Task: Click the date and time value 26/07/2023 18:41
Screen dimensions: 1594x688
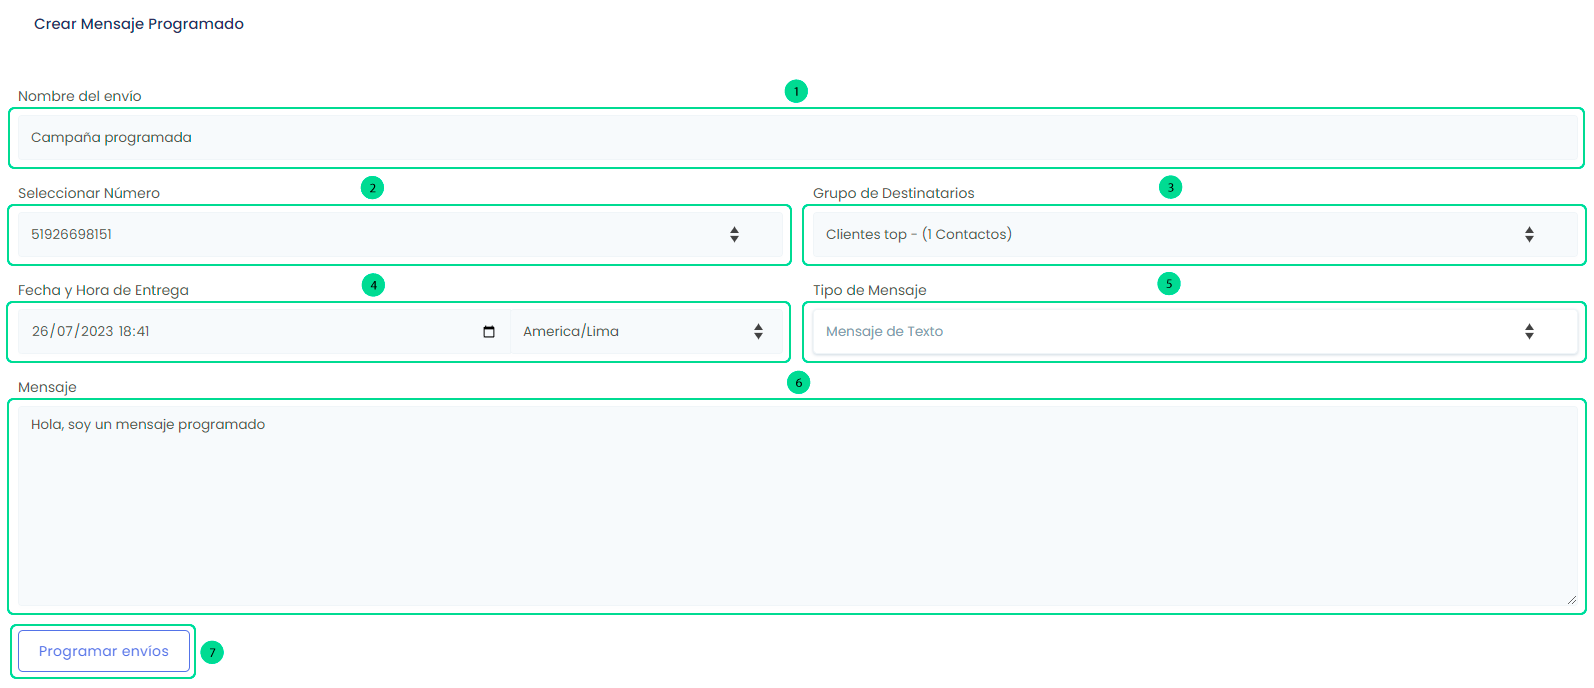Action: point(91,332)
